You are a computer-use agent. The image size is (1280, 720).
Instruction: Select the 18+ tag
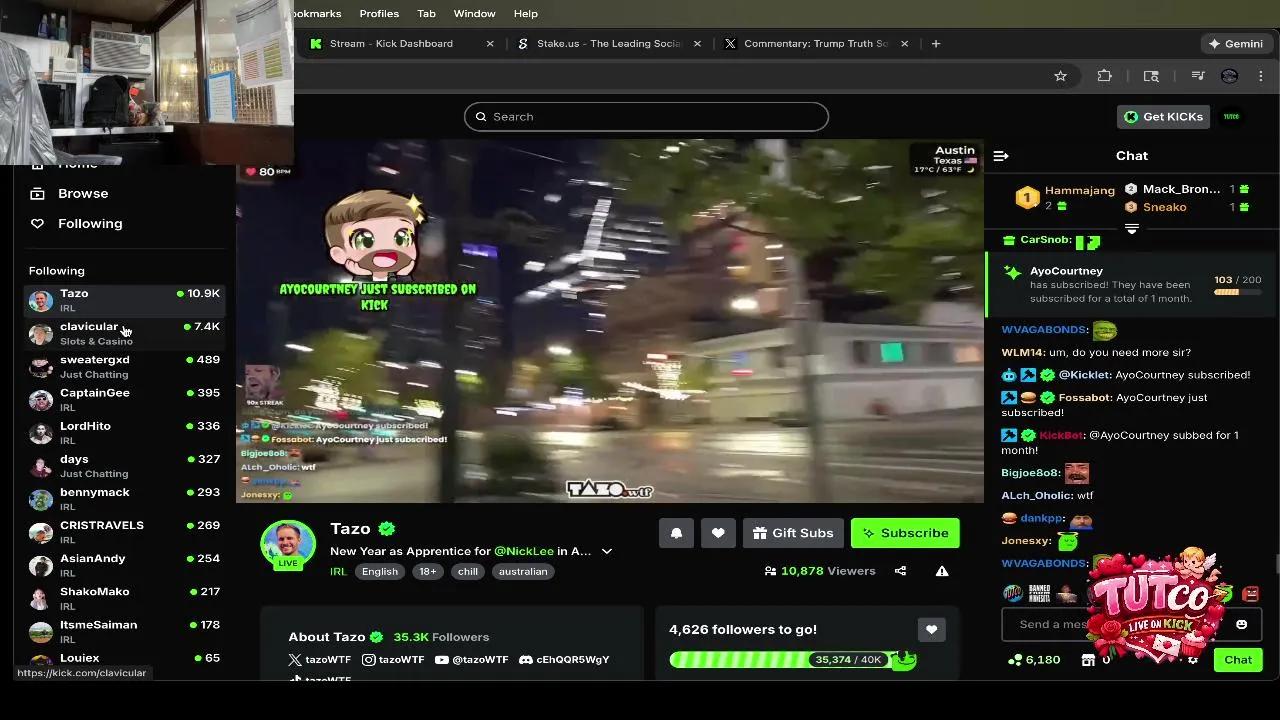pyautogui.click(x=428, y=572)
